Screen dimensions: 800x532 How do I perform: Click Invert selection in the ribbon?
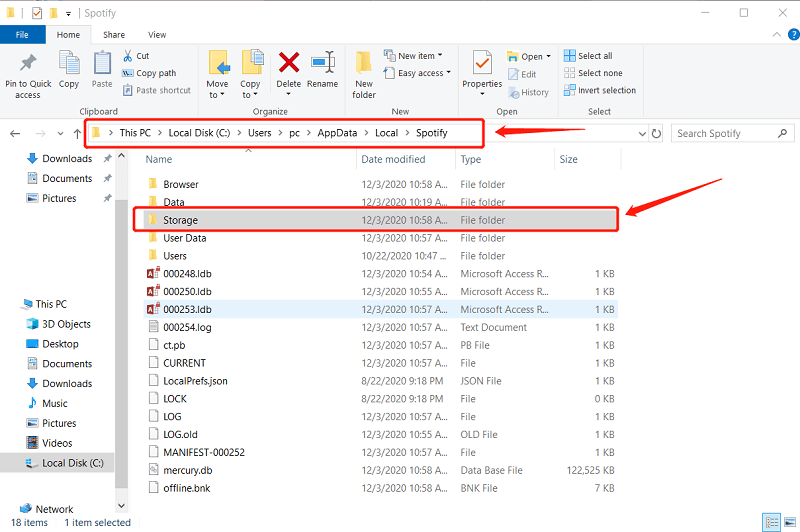tap(600, 90)
